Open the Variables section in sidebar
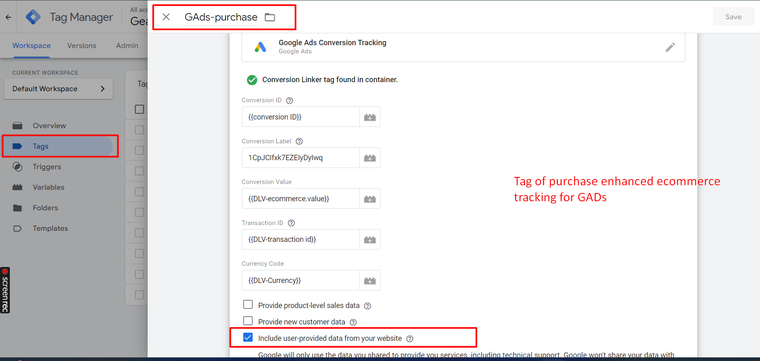This screenshot has width=760, height=361. (48, 187)
